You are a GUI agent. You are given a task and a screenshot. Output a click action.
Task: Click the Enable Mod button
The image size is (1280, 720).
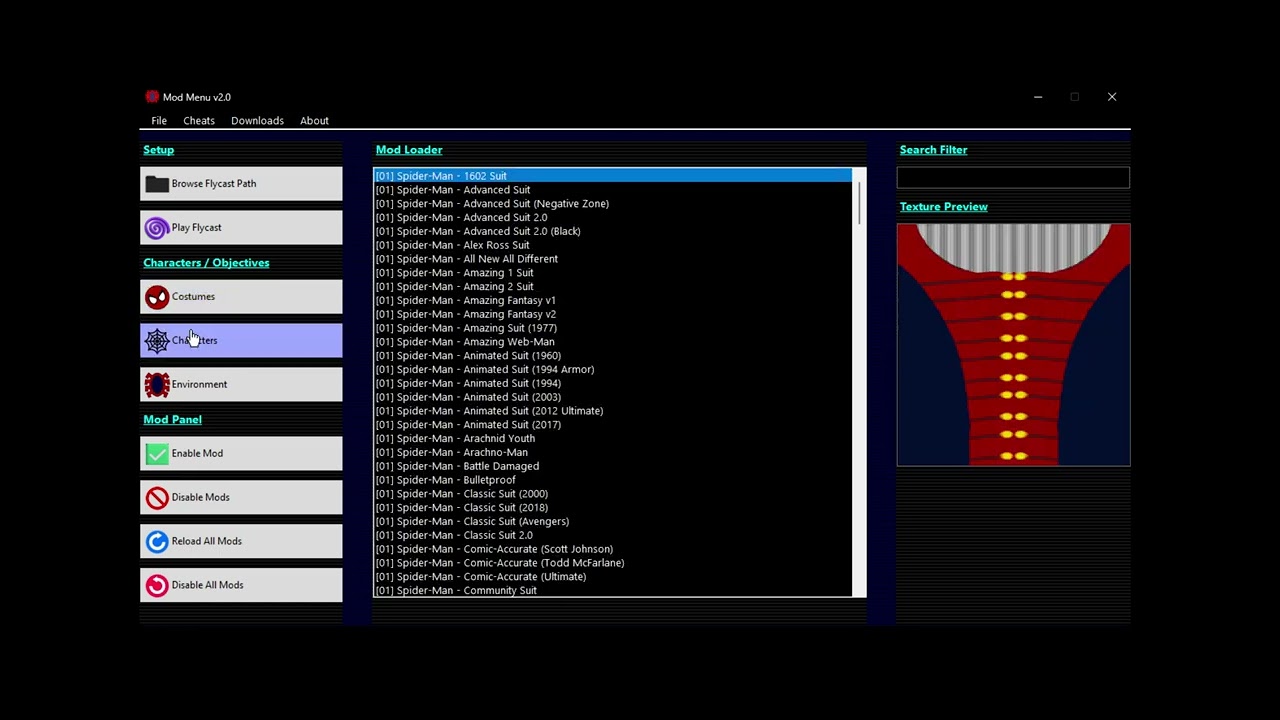coord(241,454)
